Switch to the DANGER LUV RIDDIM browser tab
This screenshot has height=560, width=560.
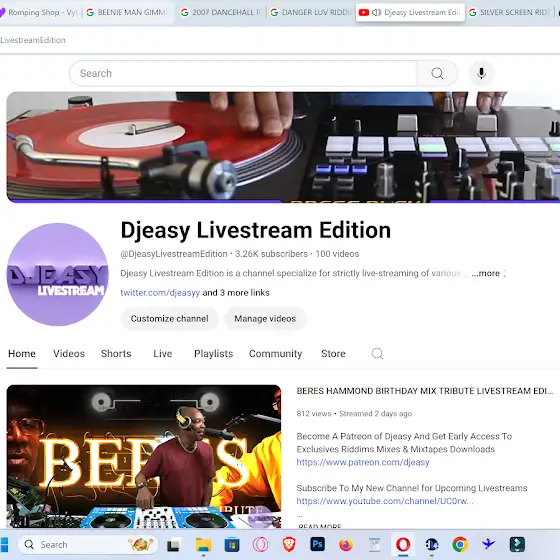point(311,12)
